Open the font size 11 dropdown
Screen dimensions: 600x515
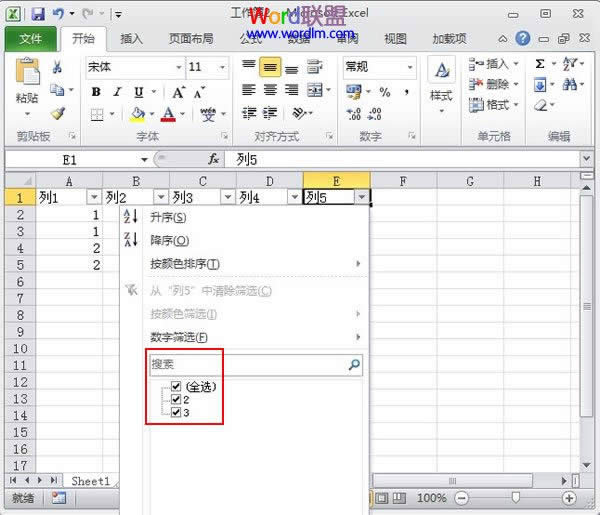(222, 67)
